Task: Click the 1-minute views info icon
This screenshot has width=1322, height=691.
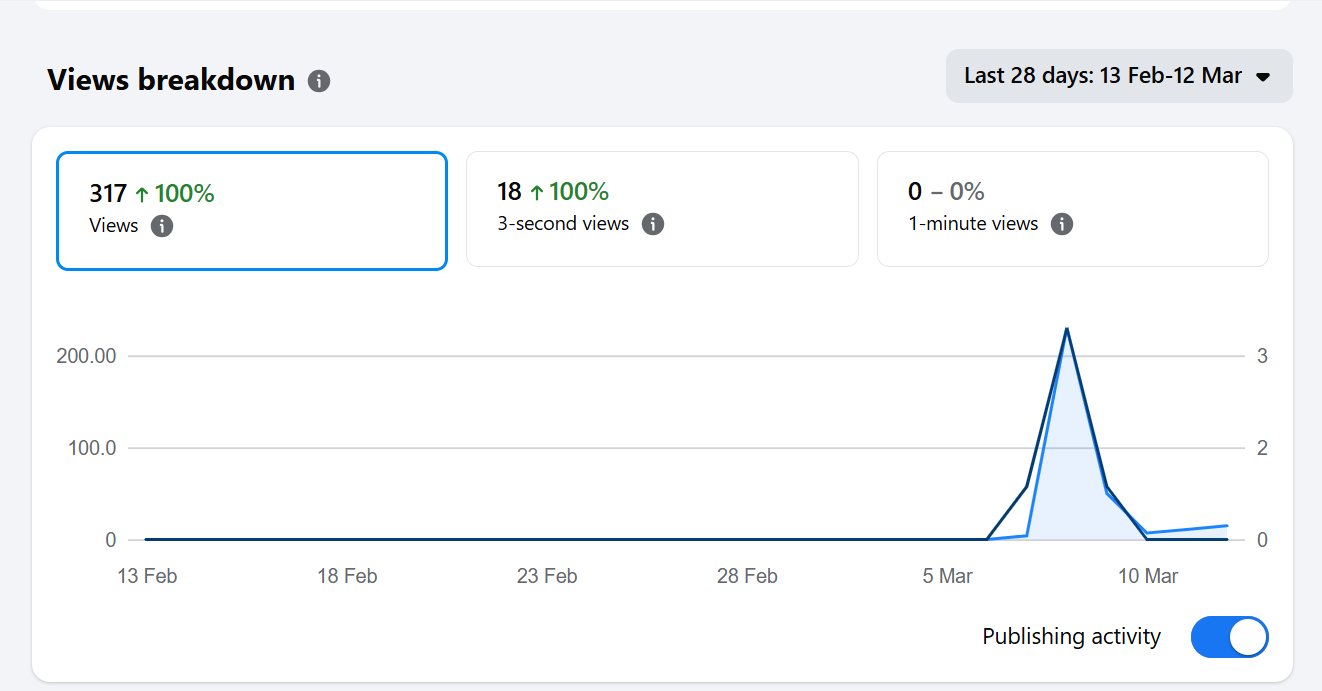Action: pyautogui.click(x=1062, y=224)
